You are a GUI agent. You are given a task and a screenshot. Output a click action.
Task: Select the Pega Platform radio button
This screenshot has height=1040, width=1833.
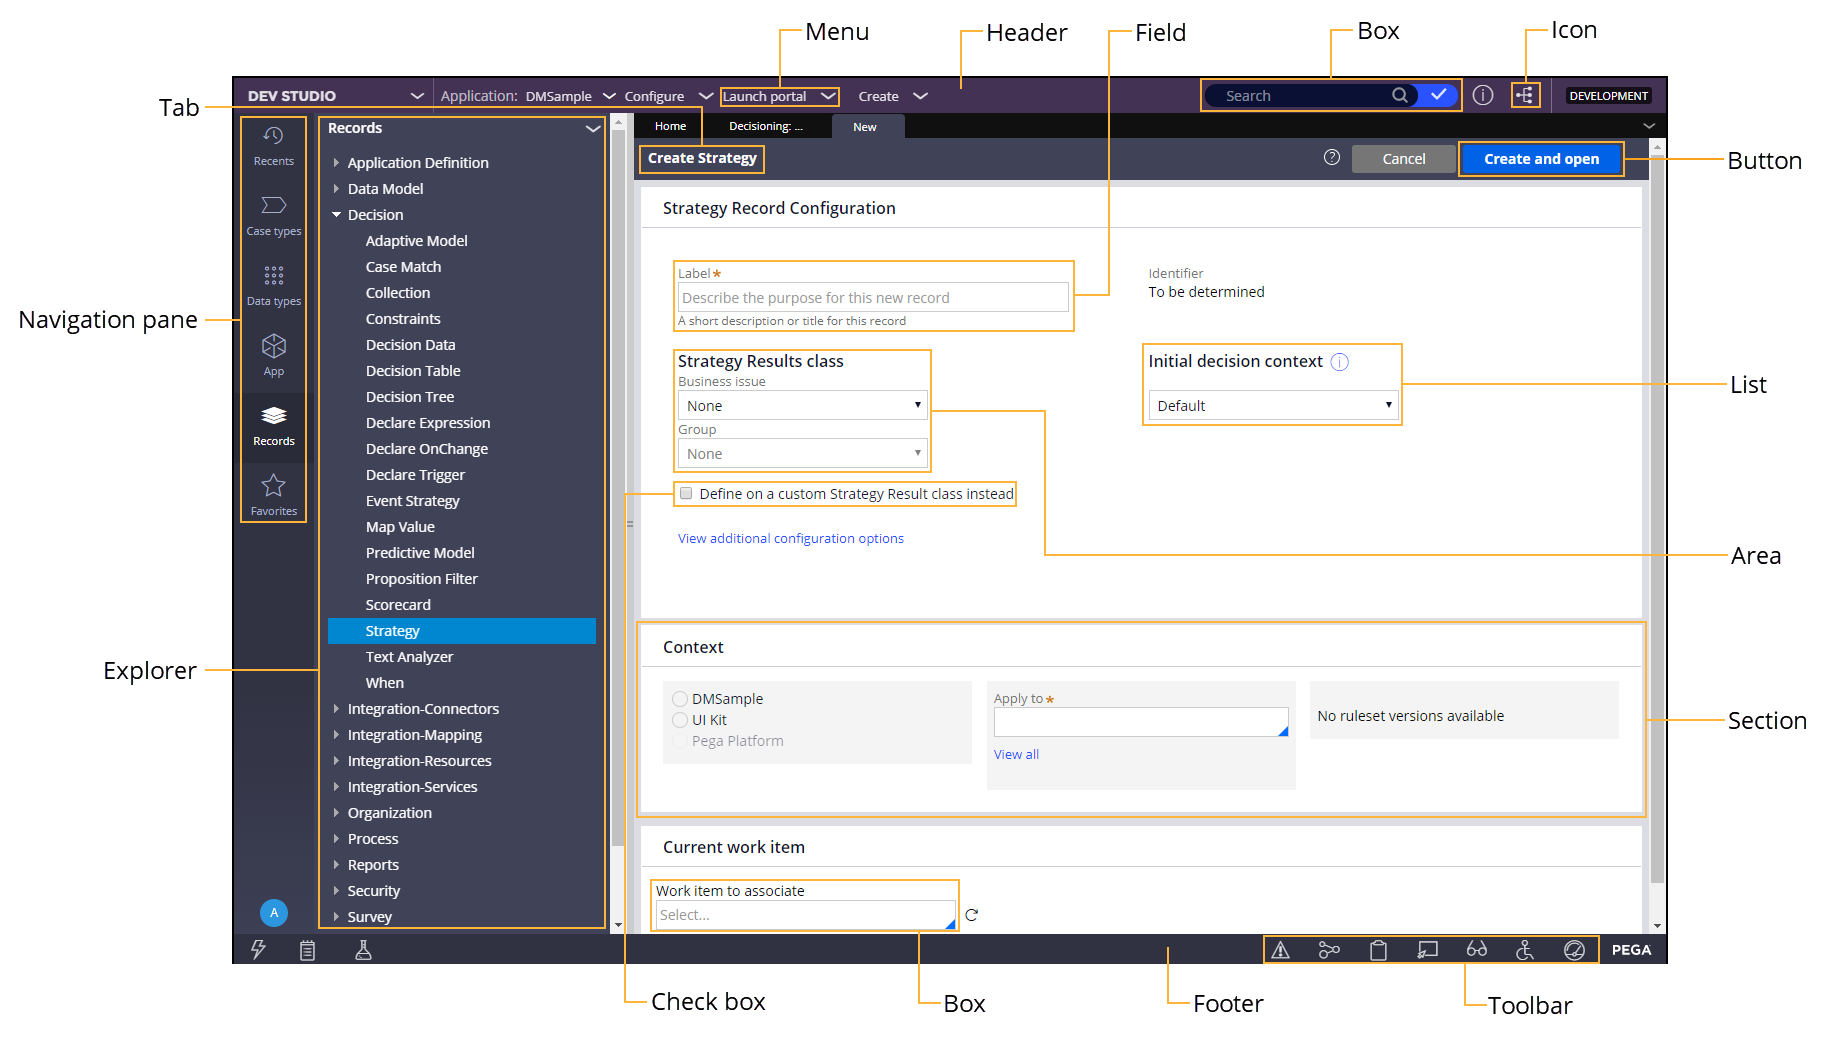tap(680, 740)
